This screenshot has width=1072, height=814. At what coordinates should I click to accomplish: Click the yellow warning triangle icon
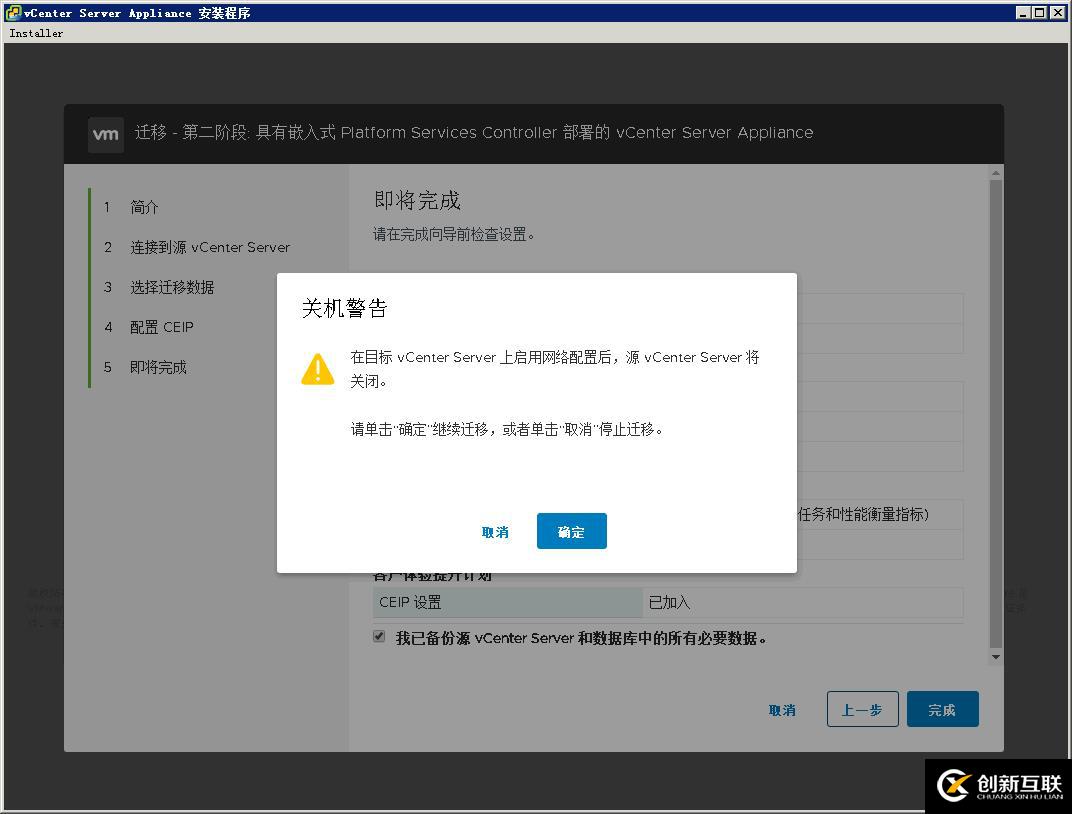tap(318, 369)
